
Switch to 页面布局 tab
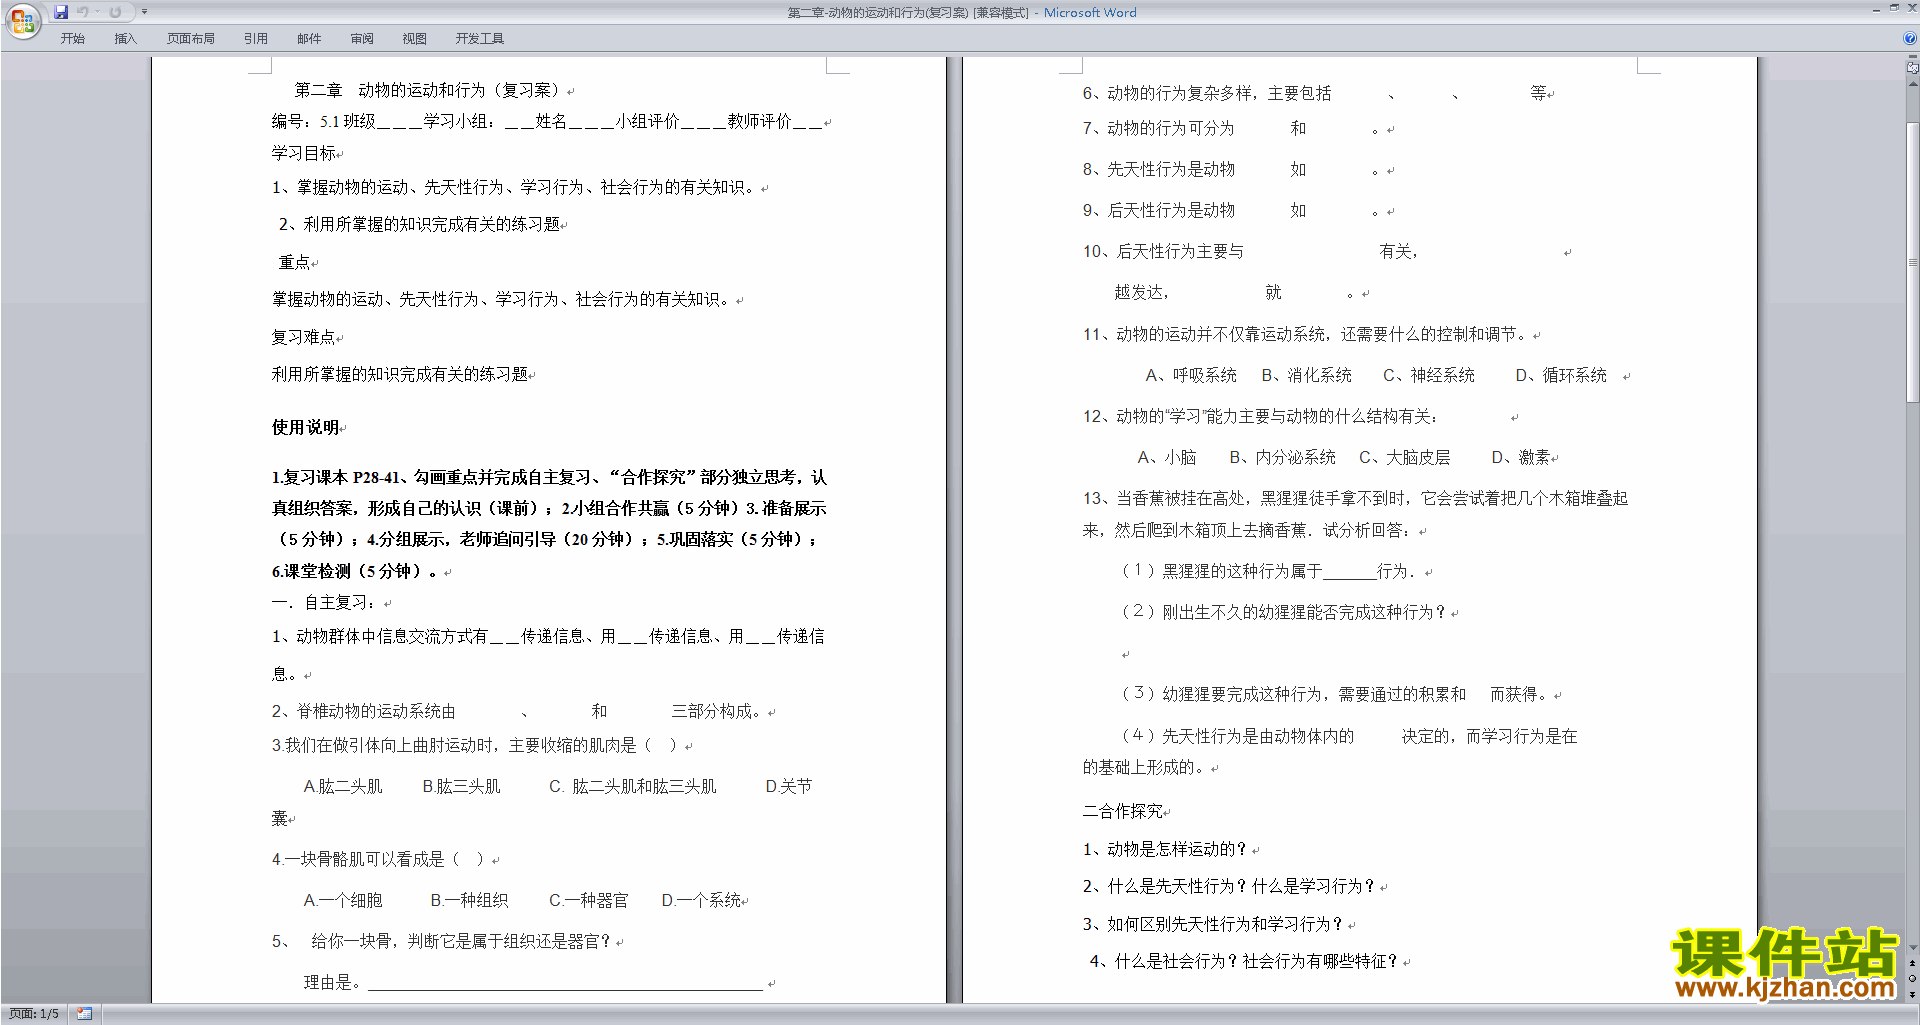[x=191, y=38]
